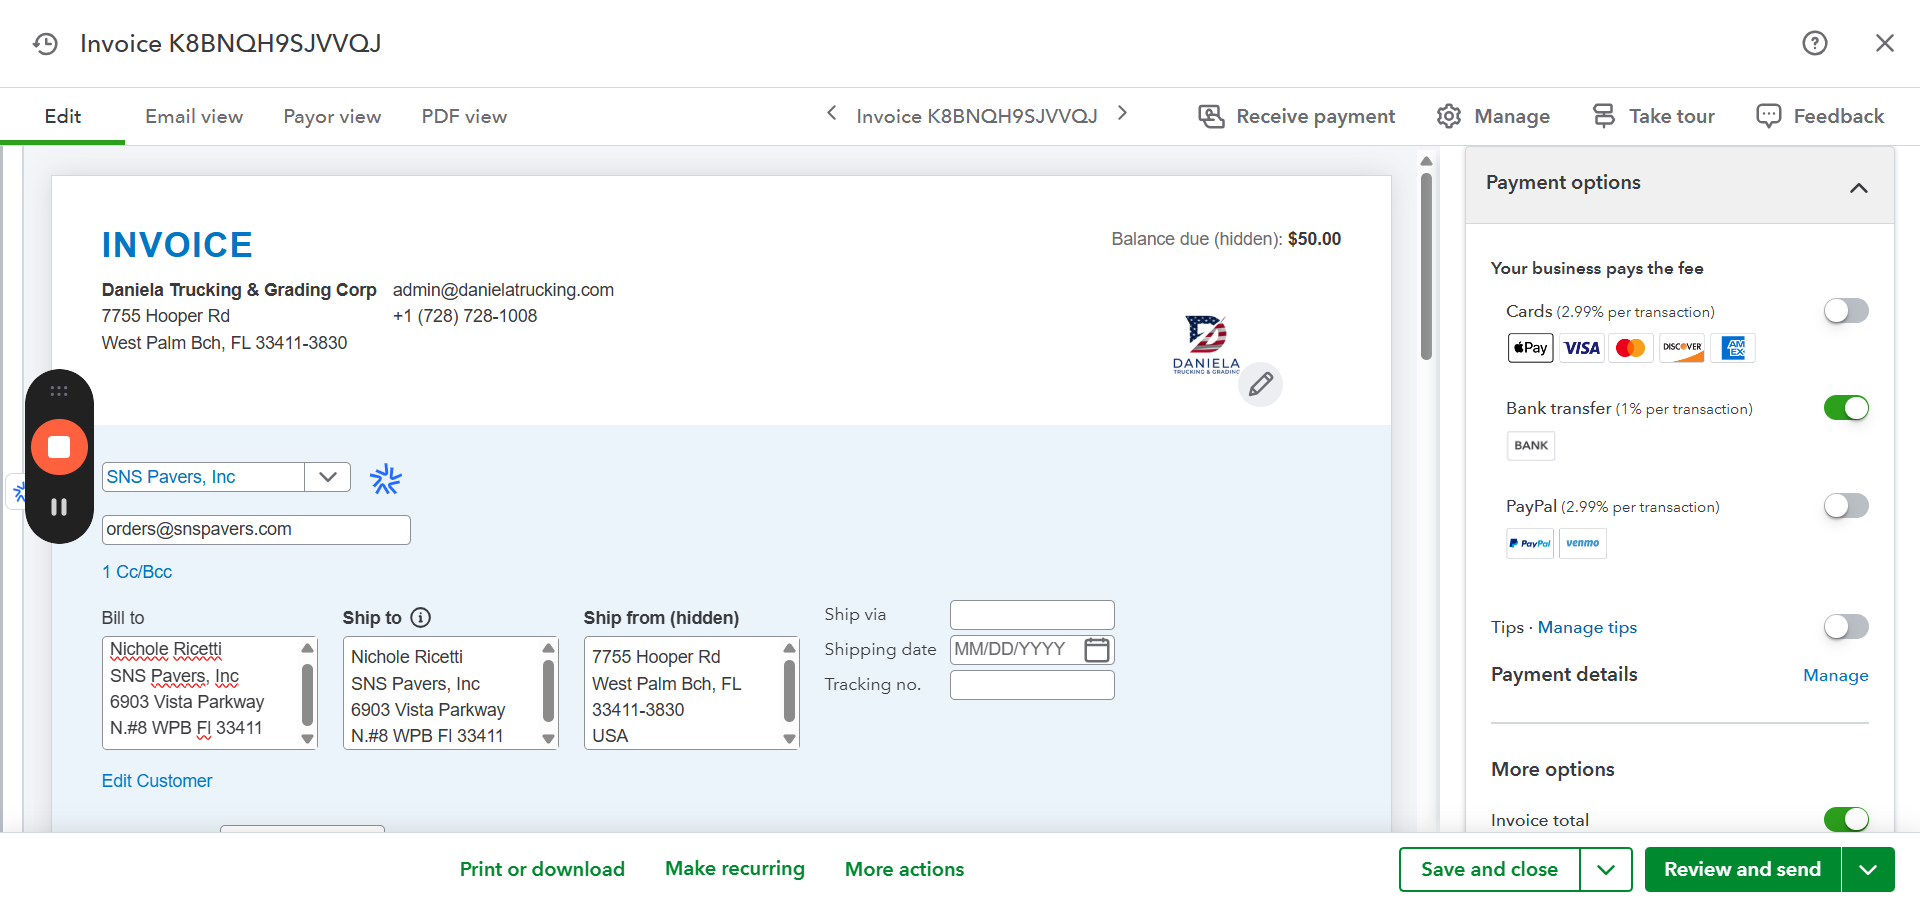Click the sparkle icon beside customer name
This screenshot has width=1920, height=912.
[385, 480]
